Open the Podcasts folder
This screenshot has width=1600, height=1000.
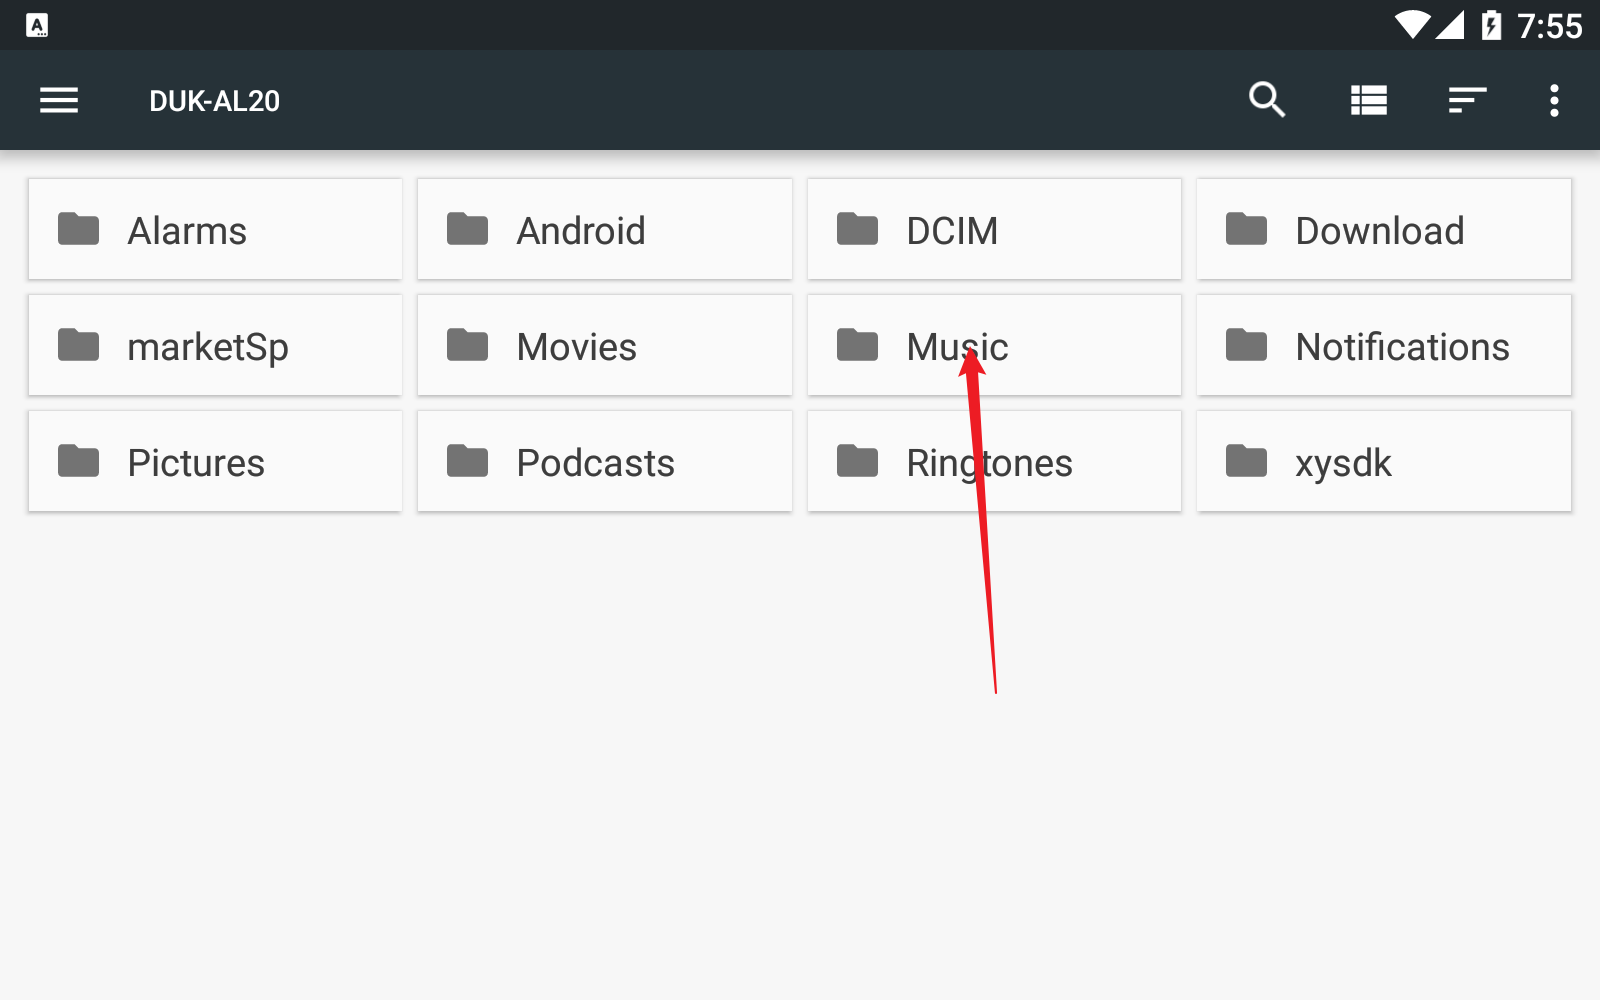point(604,462)
